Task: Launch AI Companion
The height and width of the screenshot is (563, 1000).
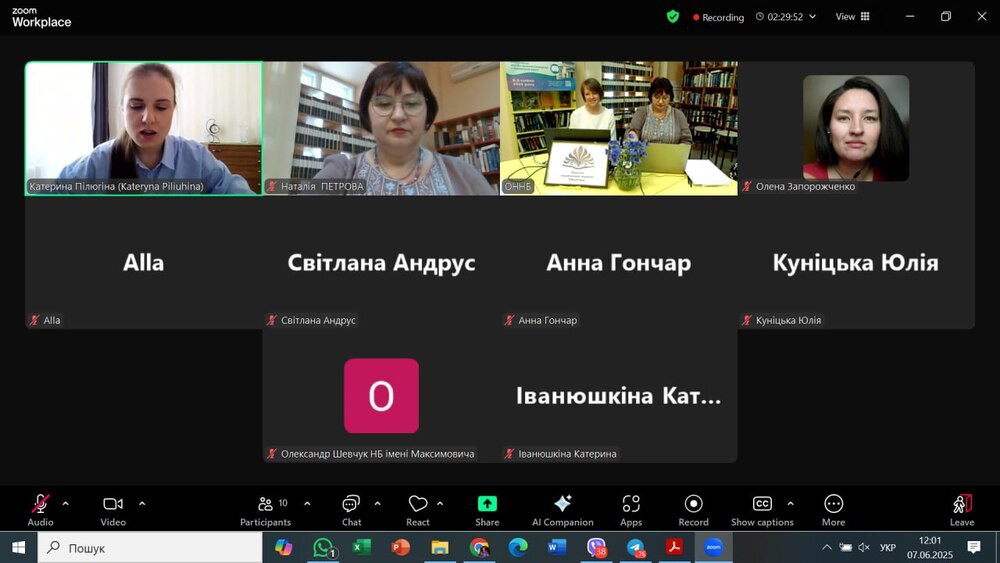Action: (x=562, y=508)
